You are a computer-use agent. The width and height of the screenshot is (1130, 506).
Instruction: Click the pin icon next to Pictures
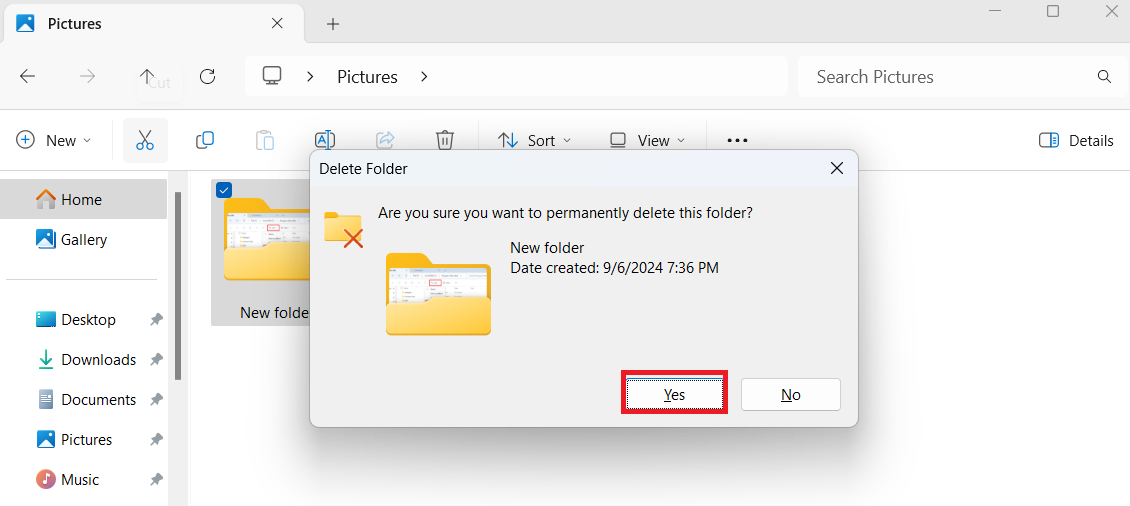pyautogui.click(x=156, y=440)
